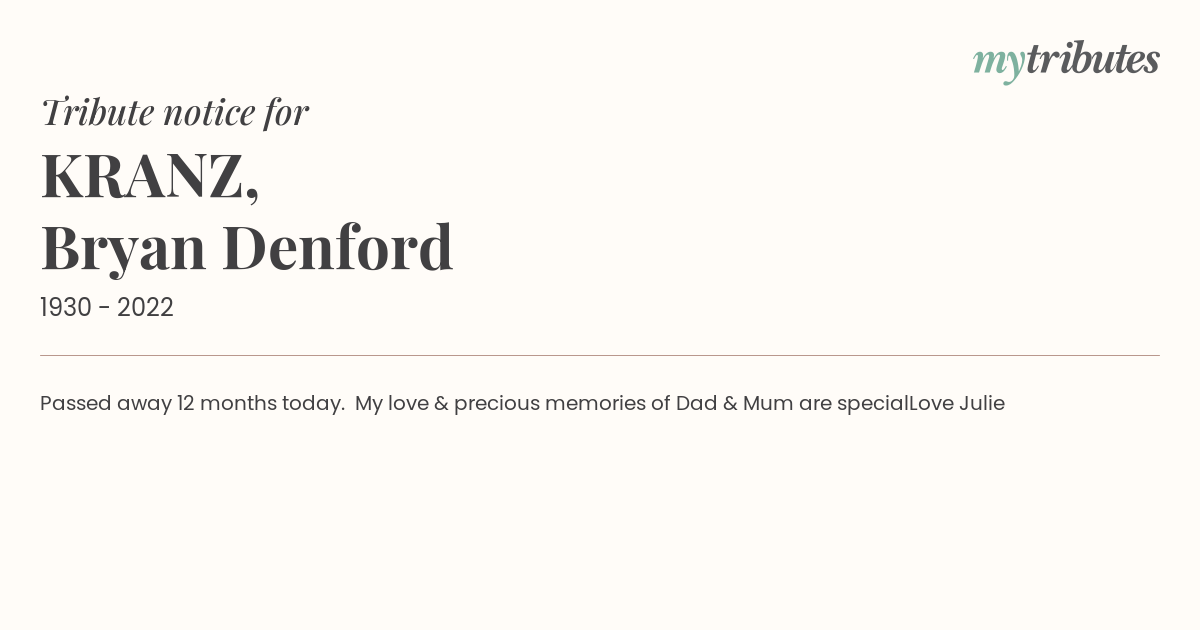Click the dark "tributes" word in logo

[1093, 59]
